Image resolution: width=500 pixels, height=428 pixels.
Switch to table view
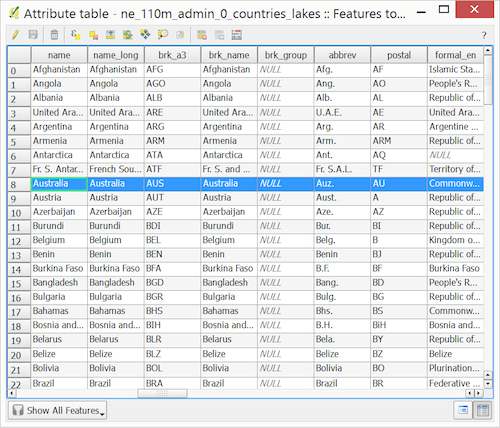[482, 410]
